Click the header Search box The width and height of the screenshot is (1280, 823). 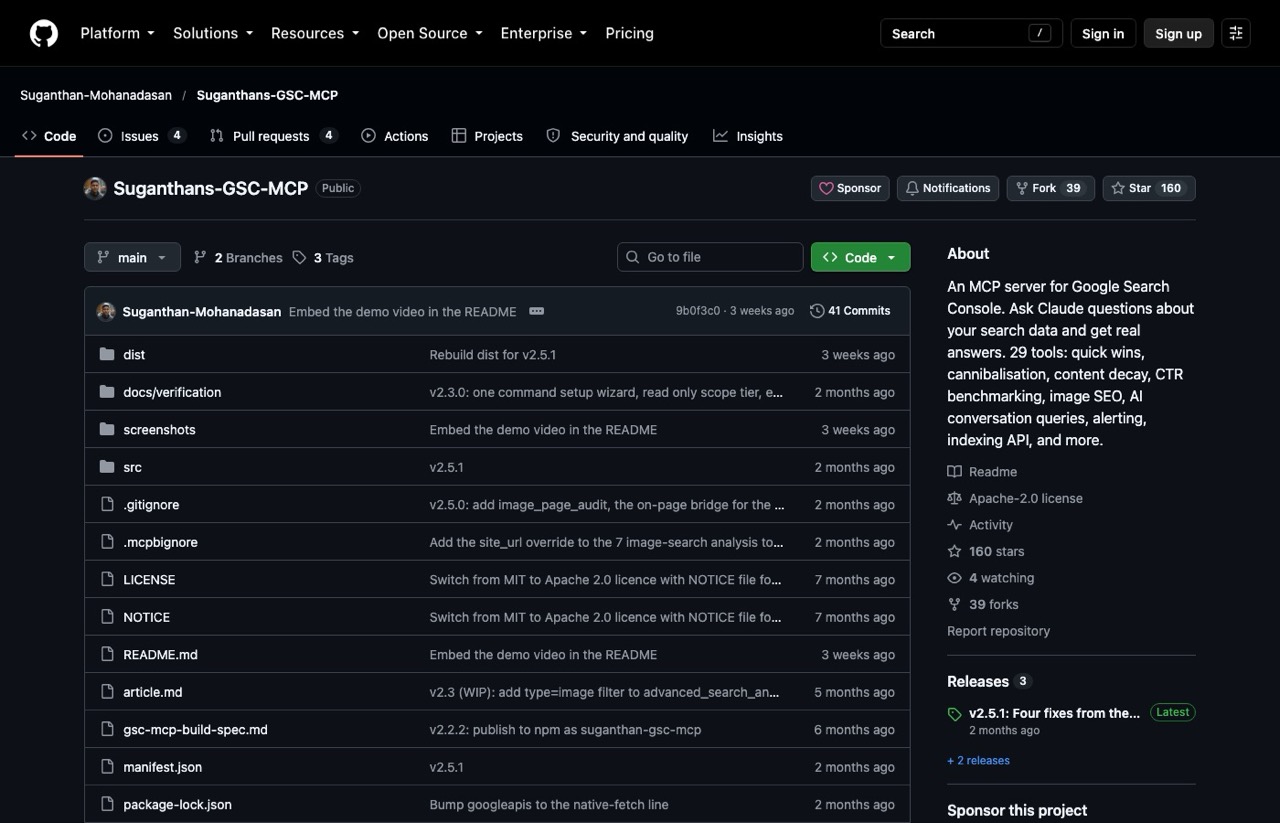pos(970,33)
